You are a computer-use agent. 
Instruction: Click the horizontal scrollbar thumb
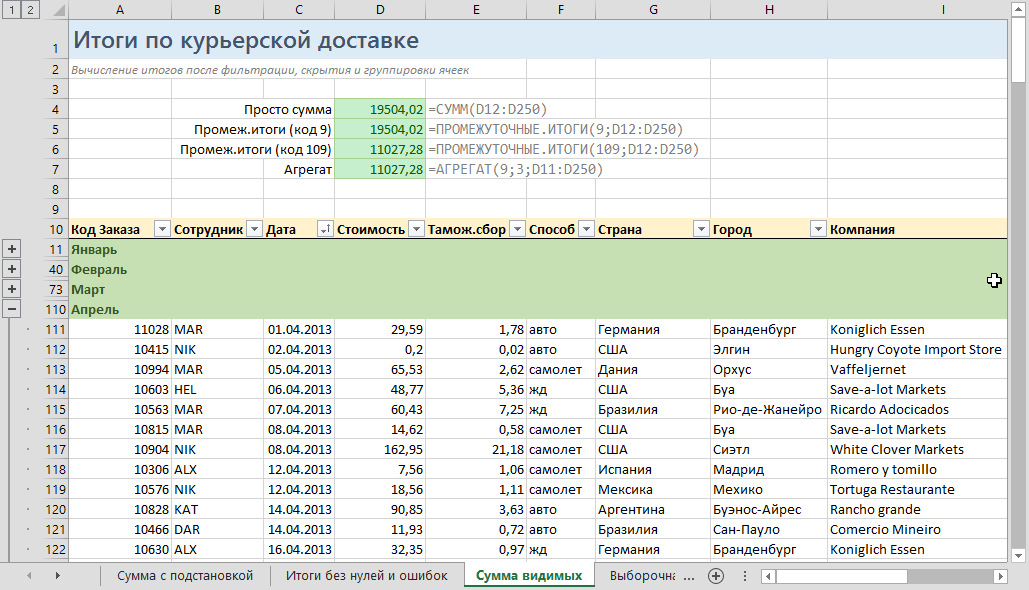click(841, 576)
